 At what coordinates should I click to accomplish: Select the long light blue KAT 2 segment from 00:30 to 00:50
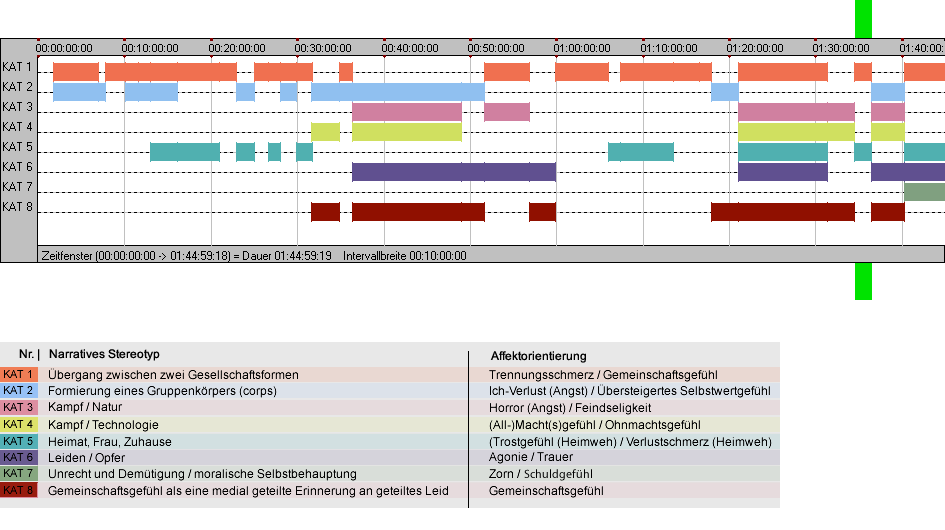[398, 92]
